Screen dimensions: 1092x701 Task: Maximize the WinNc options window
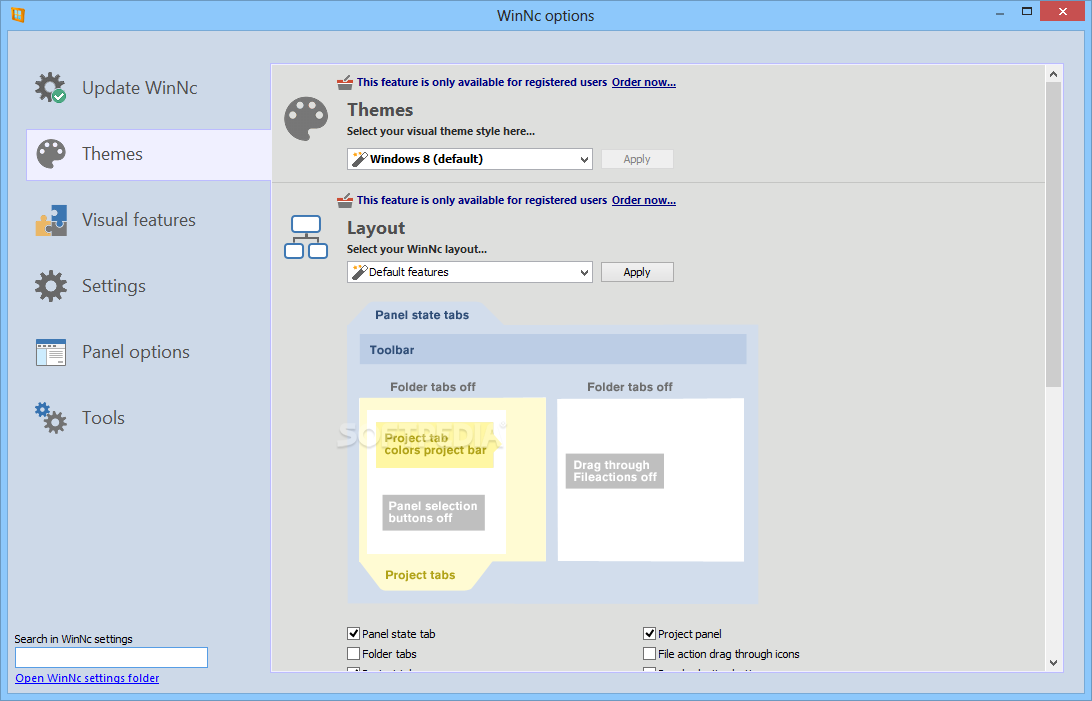pos(1027,11)
